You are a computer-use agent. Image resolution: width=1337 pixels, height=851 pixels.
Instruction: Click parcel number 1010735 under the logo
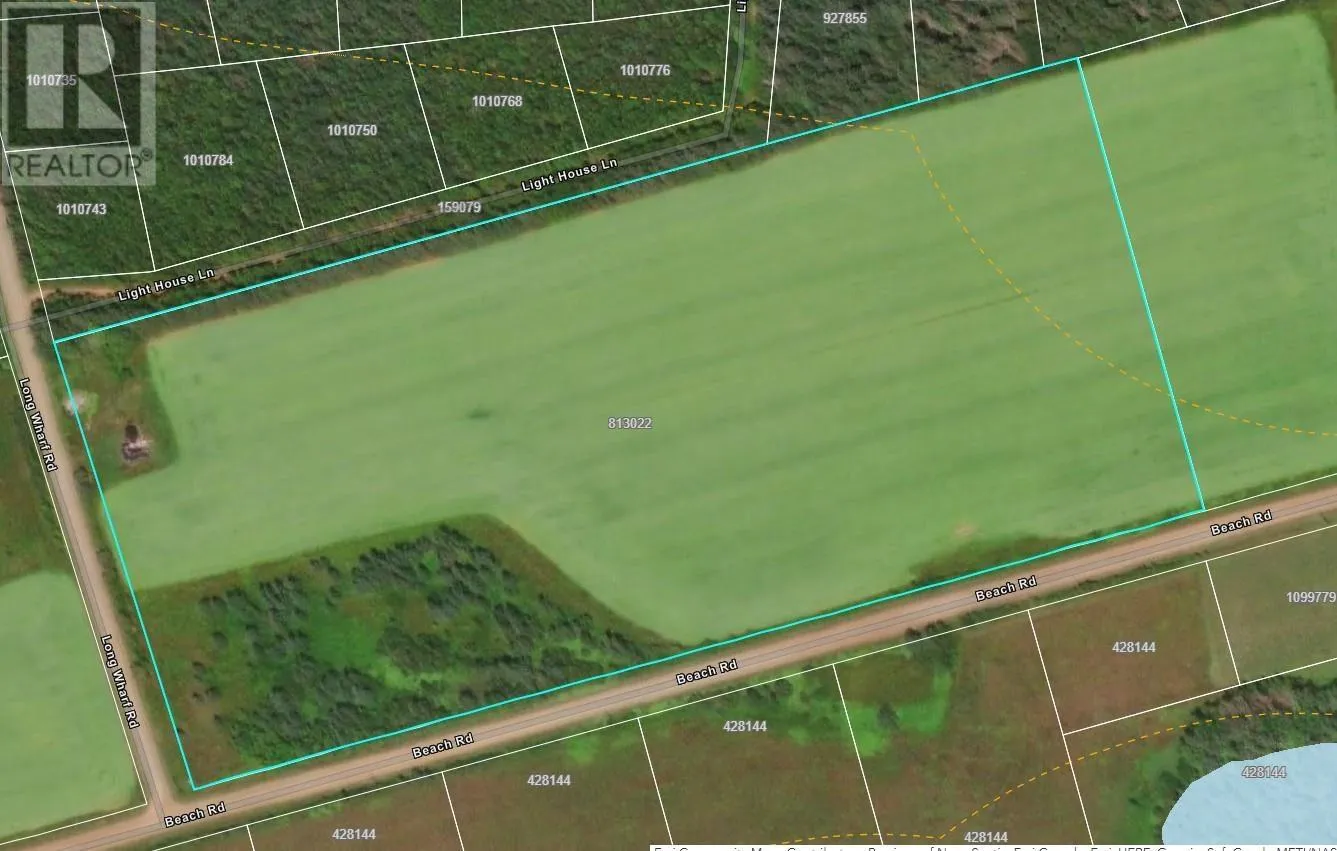point(52,80)
